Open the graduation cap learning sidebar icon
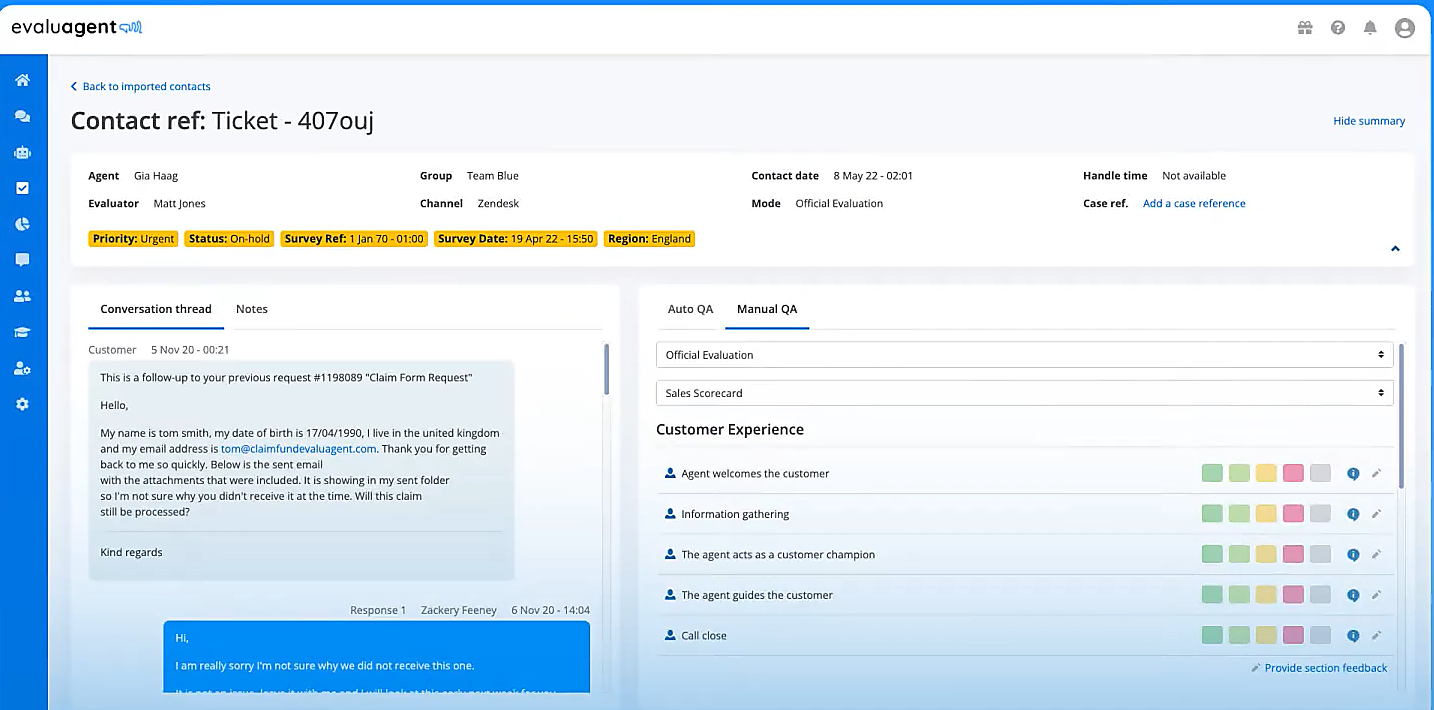The width and height of the screenshot is (1434, 710). (22, 332)
